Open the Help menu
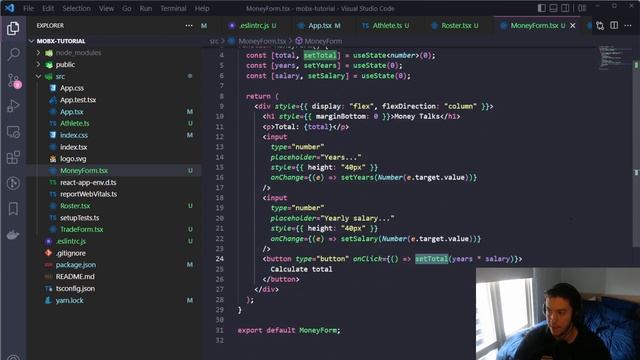640x360 pixels. [x=202, y=8]
